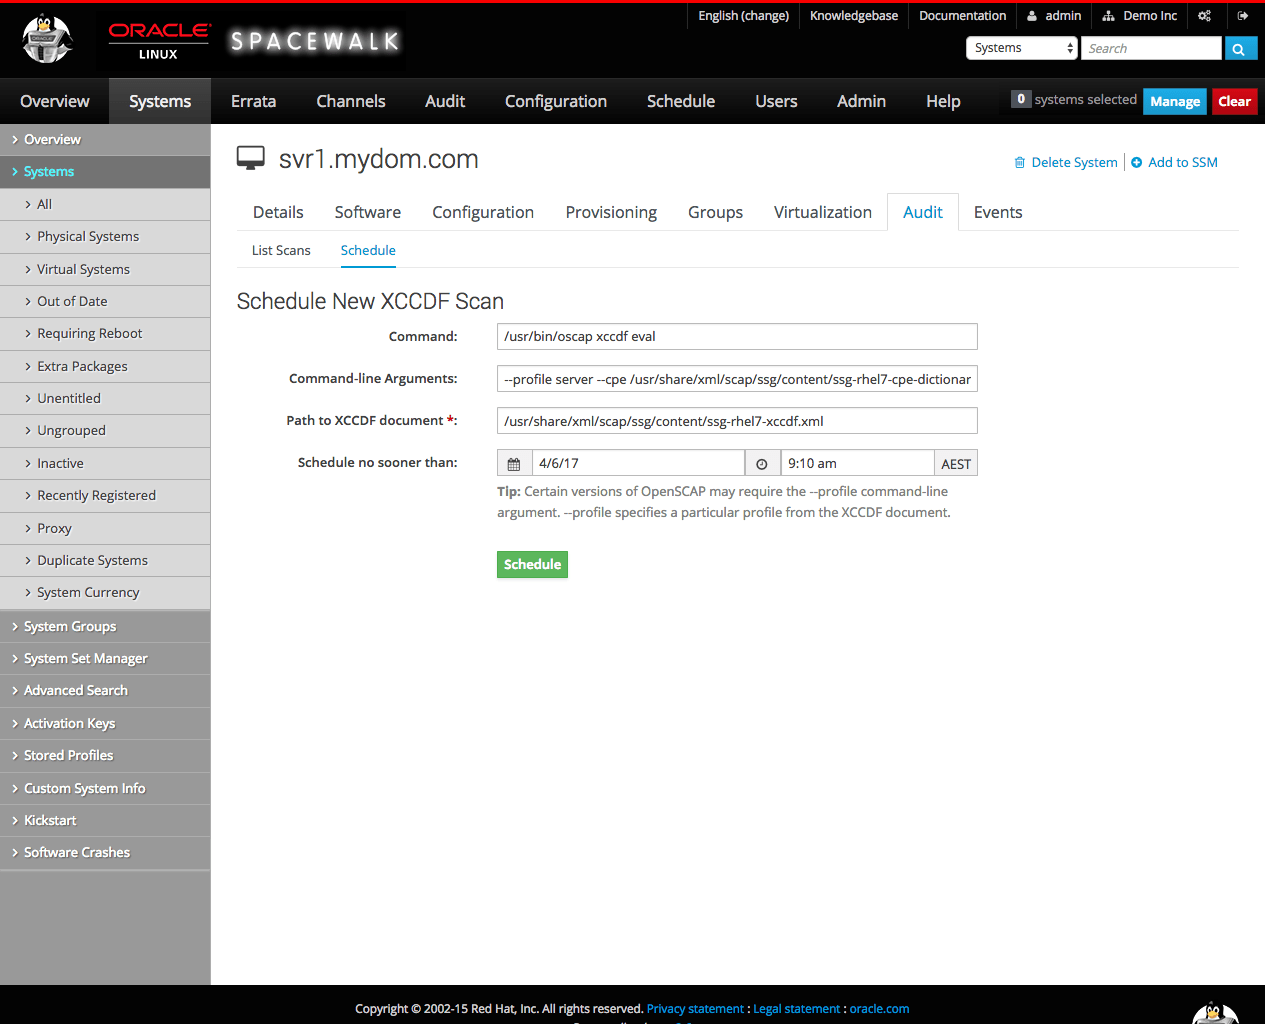This screenshot has width=1265, height=1024.
Task: Click the search magnifier button
Action: [1240, 49]
